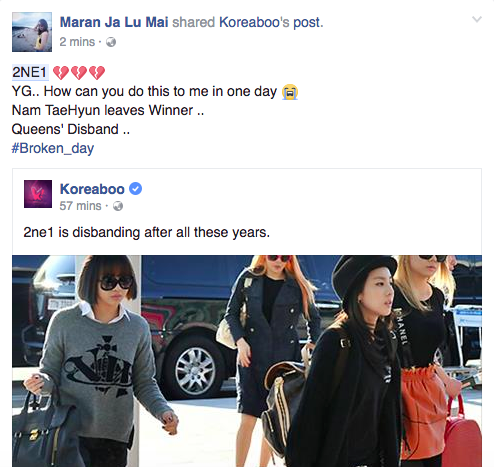The image size is (494, 467).
Task: Open the Koreaboo page name link
Action: (x=92, y=189)
